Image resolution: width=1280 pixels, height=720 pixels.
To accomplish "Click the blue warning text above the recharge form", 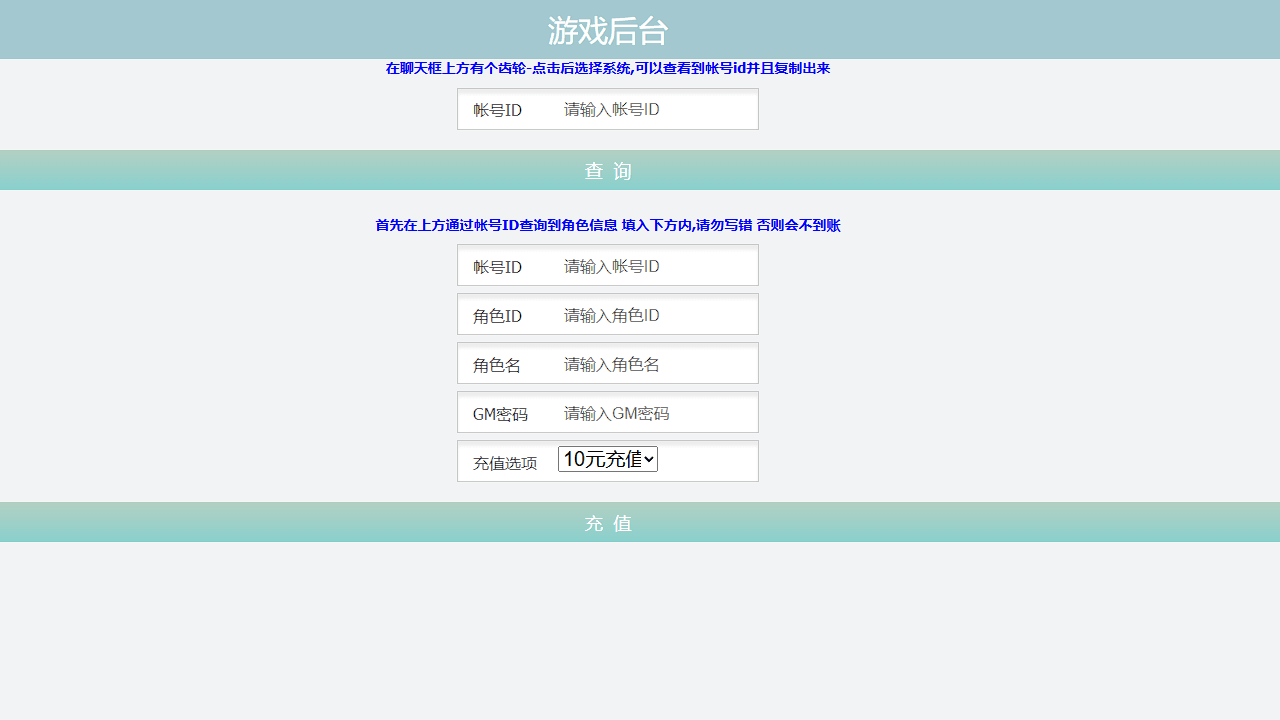I will click(607, 226).
